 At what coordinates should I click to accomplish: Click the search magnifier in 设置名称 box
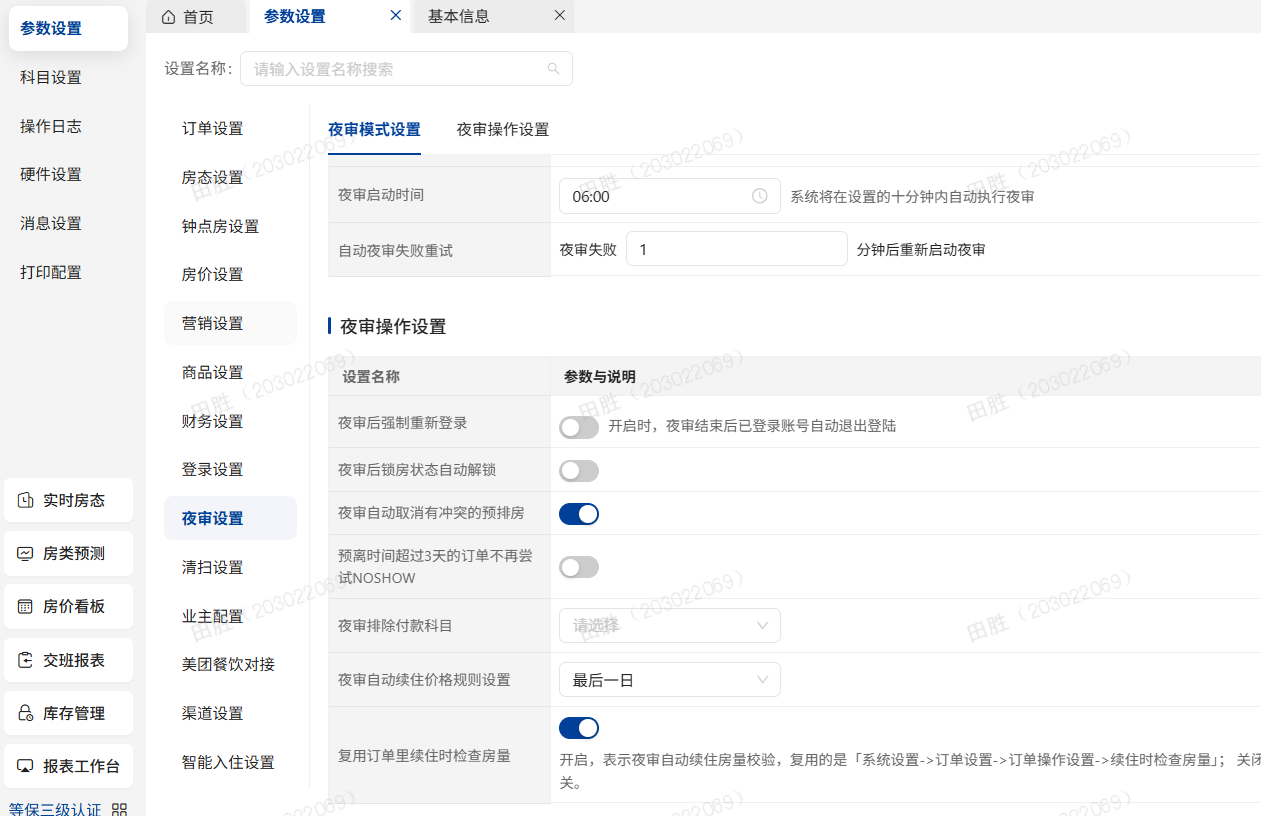(553, 68)
